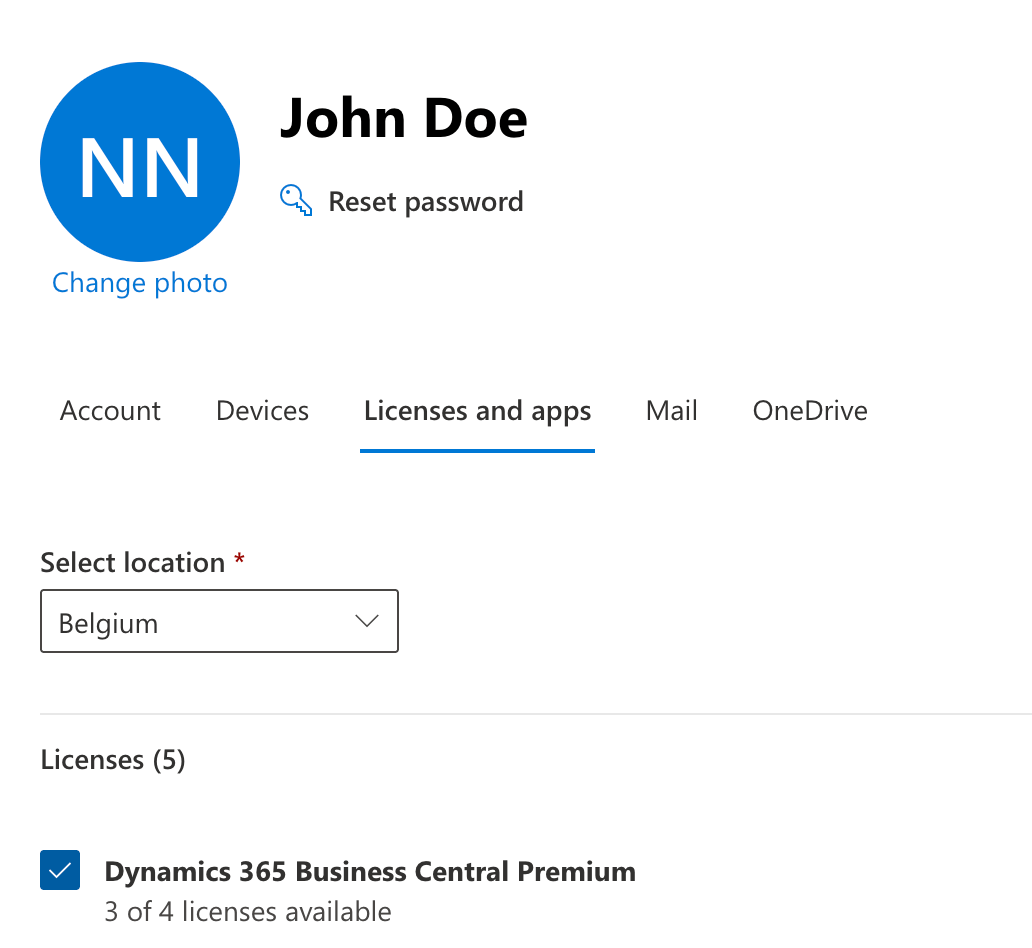This screenshot has height=948, width=1032.
Task: Click the Dynamics 365 Business Central Premium label
Action: pyautogui.click(x=370, y=871)
